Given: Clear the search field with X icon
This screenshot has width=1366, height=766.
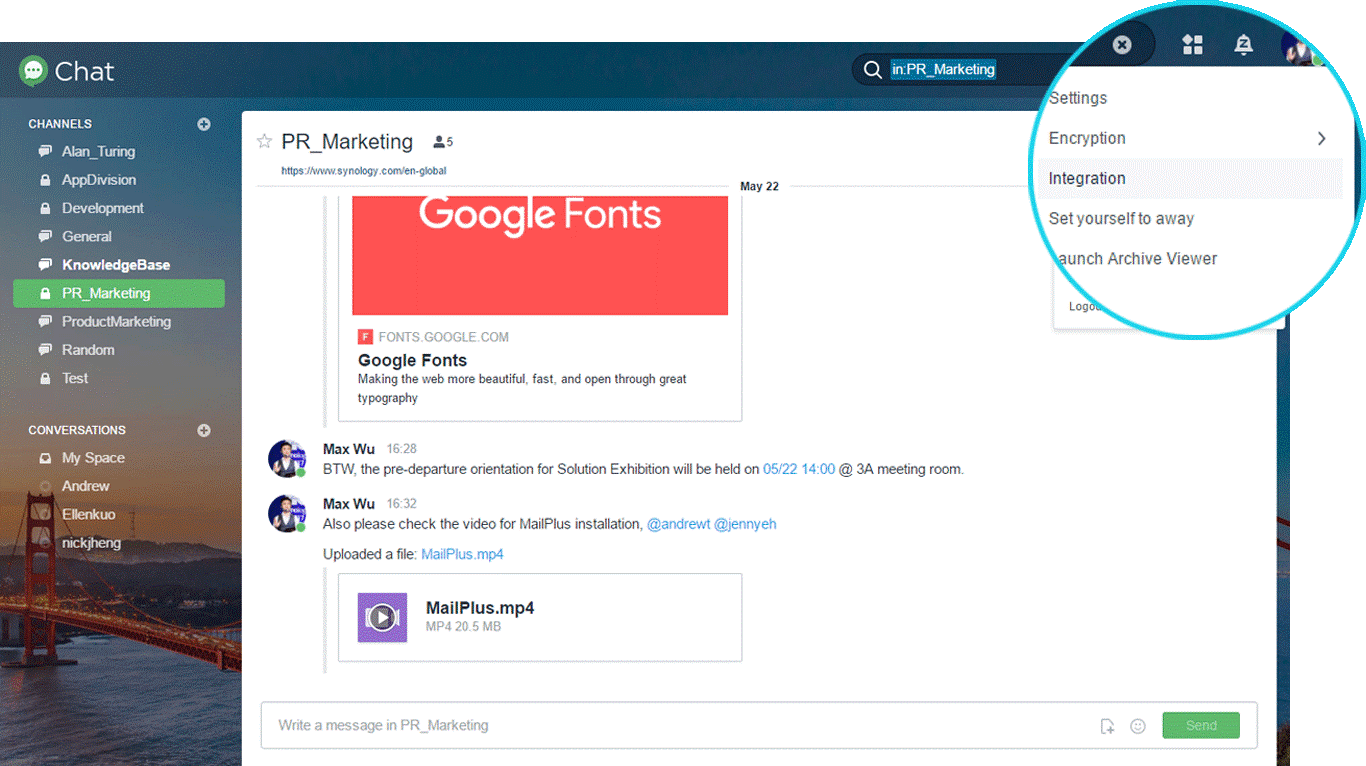Looking at the screenshot, I should point(1122,44).
